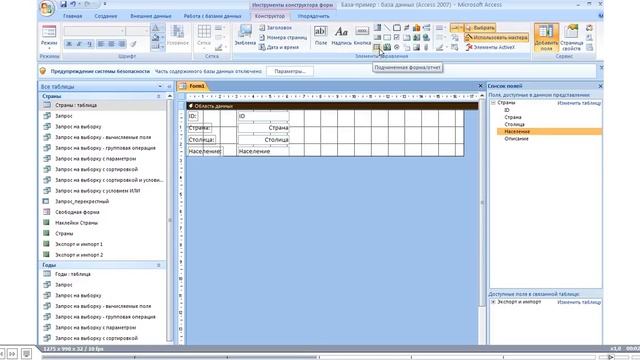Viewport: 640px width, 360px height.
Task: Click the format painter brush icon
Action: [x=133, y=44]
